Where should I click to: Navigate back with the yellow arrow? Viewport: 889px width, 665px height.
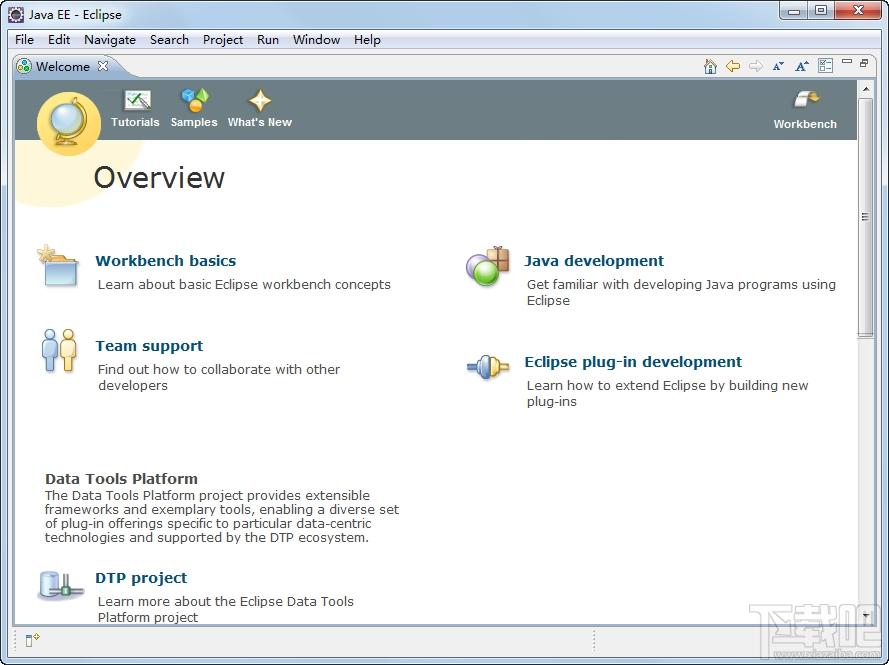click(733, 66)
